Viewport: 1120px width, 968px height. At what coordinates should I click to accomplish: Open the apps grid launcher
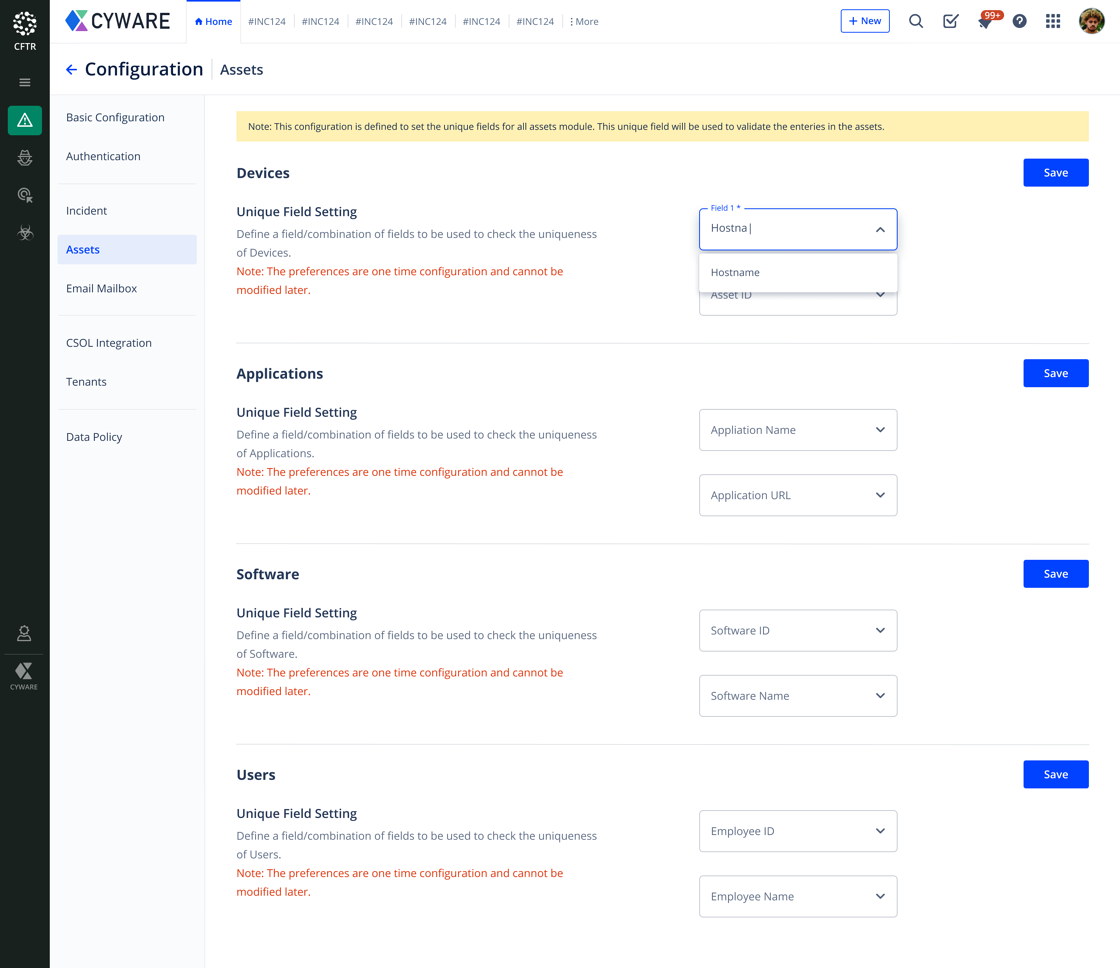coord(1053,21)
